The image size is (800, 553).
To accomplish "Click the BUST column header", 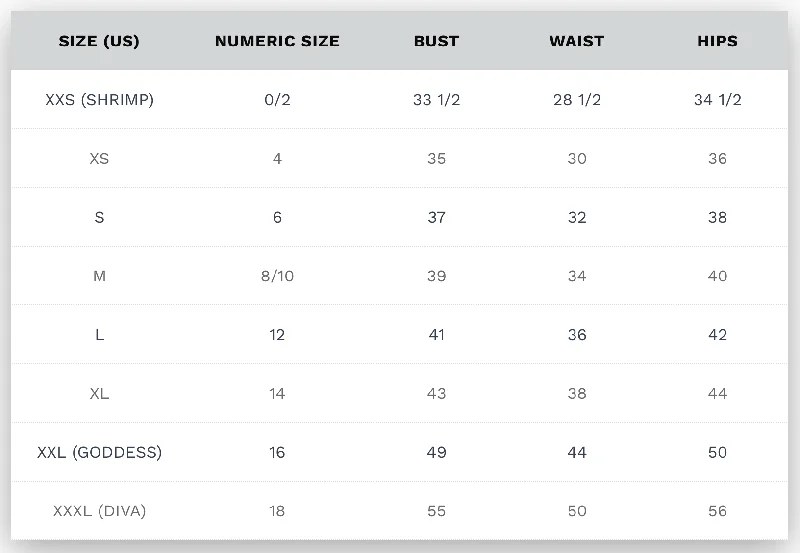I will [436, 41].
